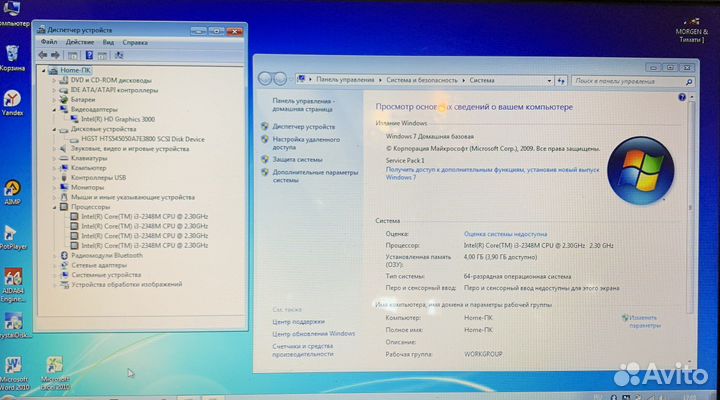Open CrystalDisk desktop shortcut
720x400 pixels.
point(14,326)
